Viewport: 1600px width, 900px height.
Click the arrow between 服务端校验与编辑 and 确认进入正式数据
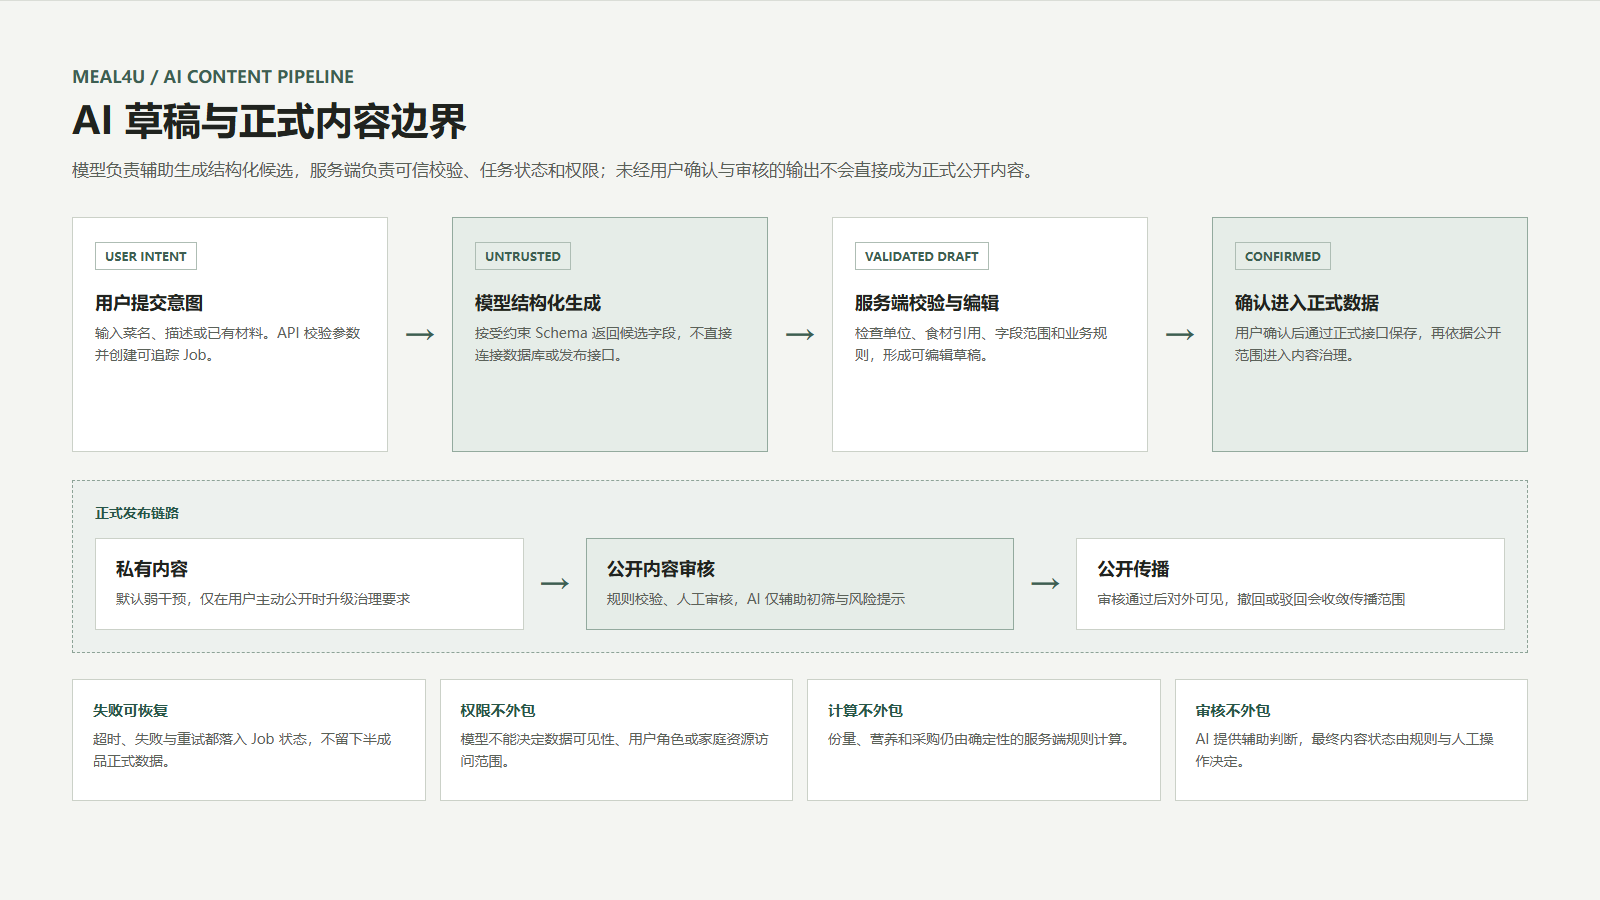point(1180,334)
